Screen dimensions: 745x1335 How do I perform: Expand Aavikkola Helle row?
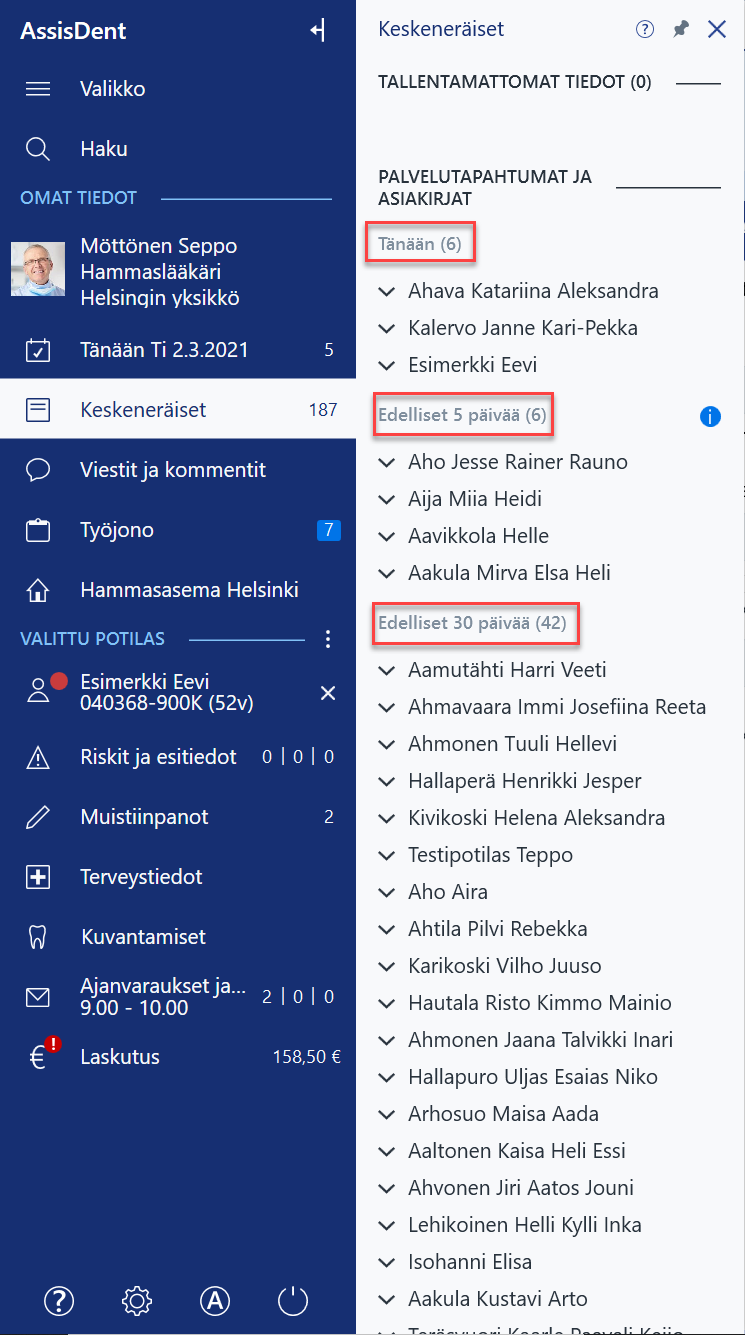pos(387,536)
